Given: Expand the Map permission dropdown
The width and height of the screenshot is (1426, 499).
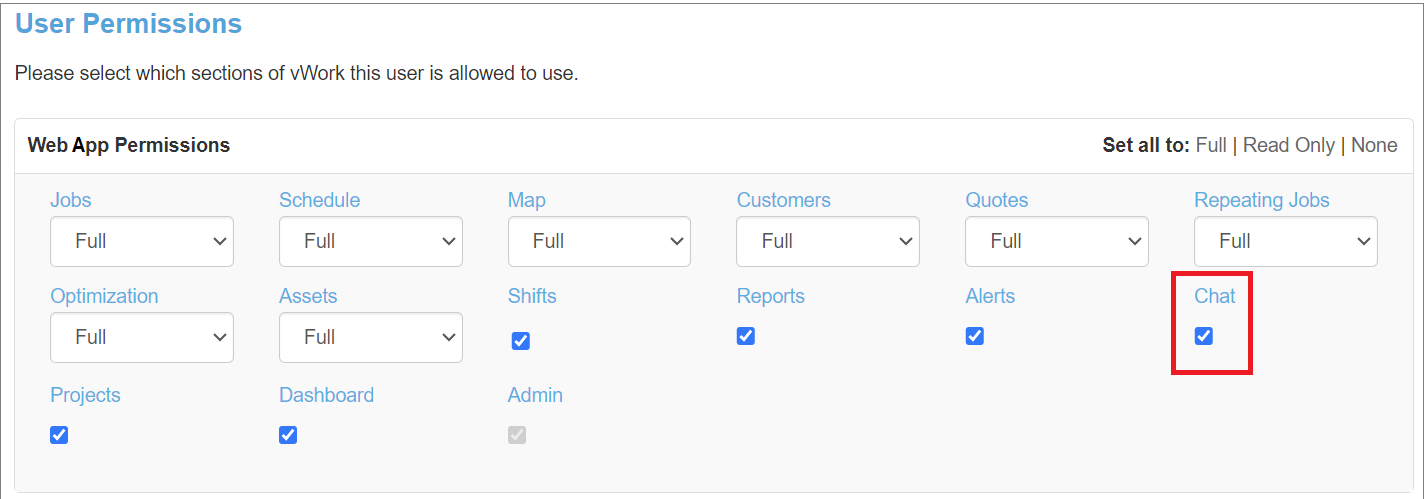Looking at the screenshot, I should (599, 241).
